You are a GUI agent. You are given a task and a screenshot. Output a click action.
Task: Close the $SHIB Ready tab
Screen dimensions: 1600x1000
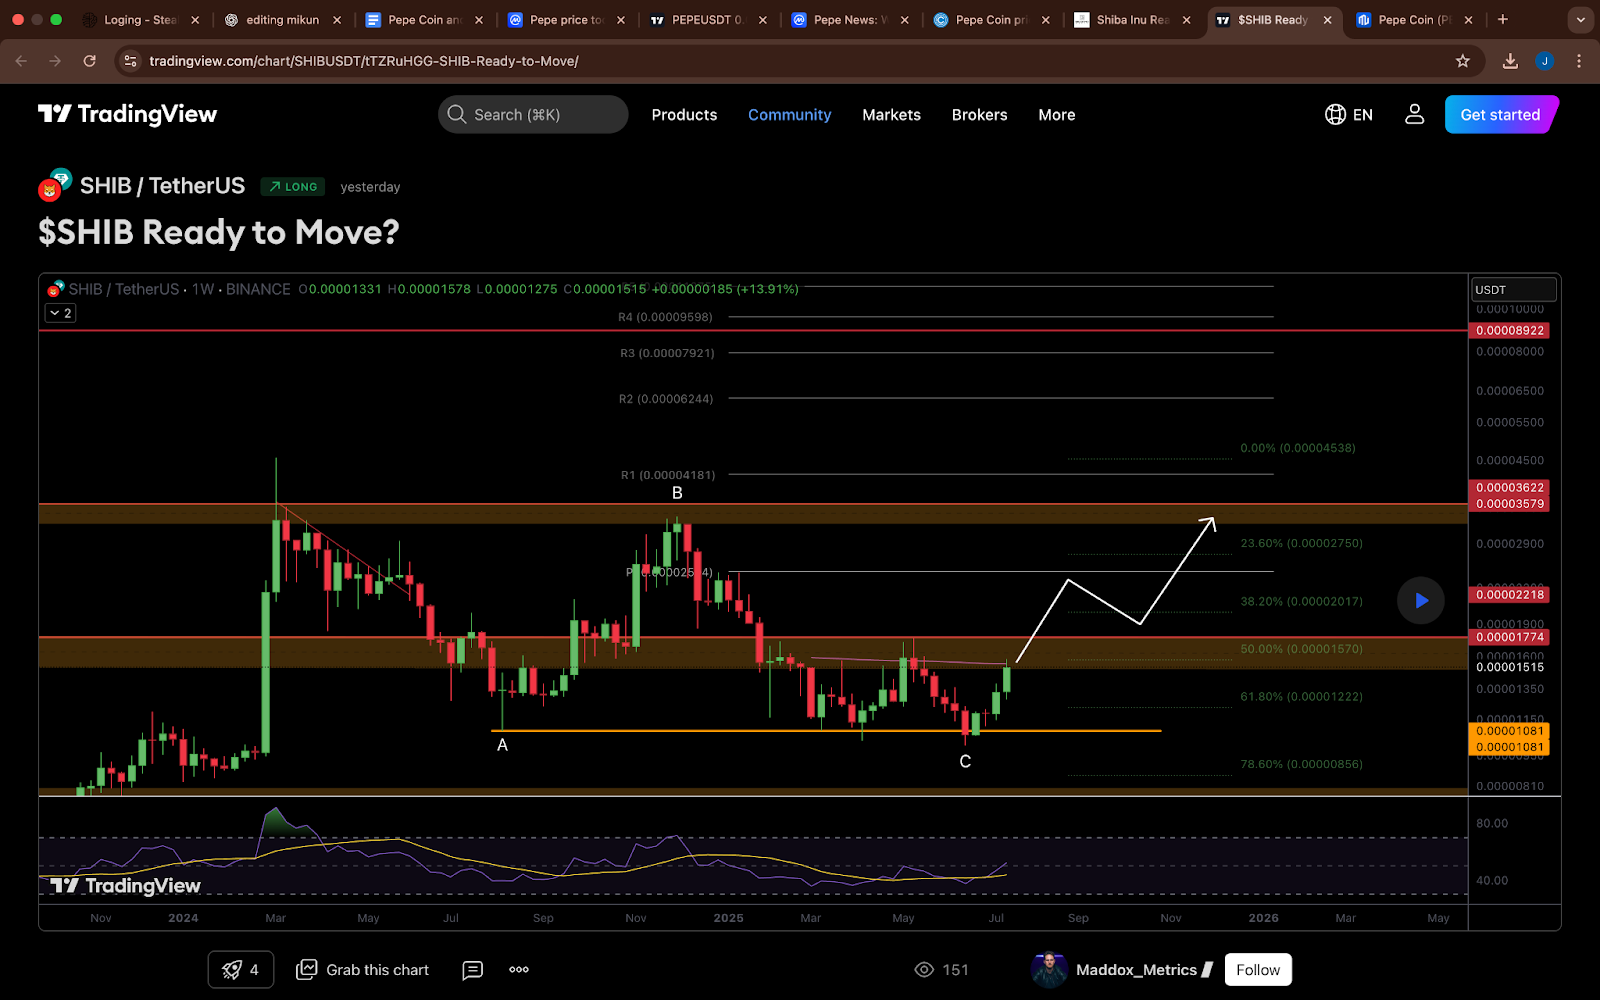point(1327,19)
